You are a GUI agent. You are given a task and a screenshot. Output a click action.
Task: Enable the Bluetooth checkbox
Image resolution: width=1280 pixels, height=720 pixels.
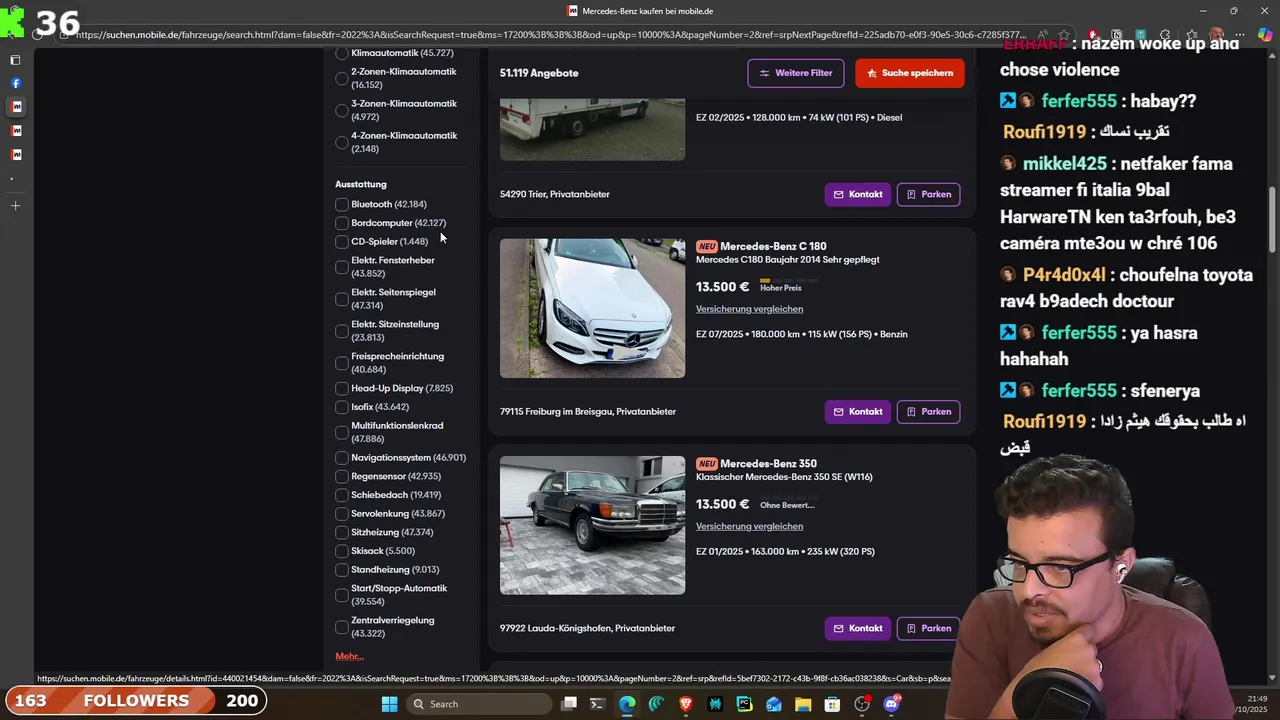(342, 204)
